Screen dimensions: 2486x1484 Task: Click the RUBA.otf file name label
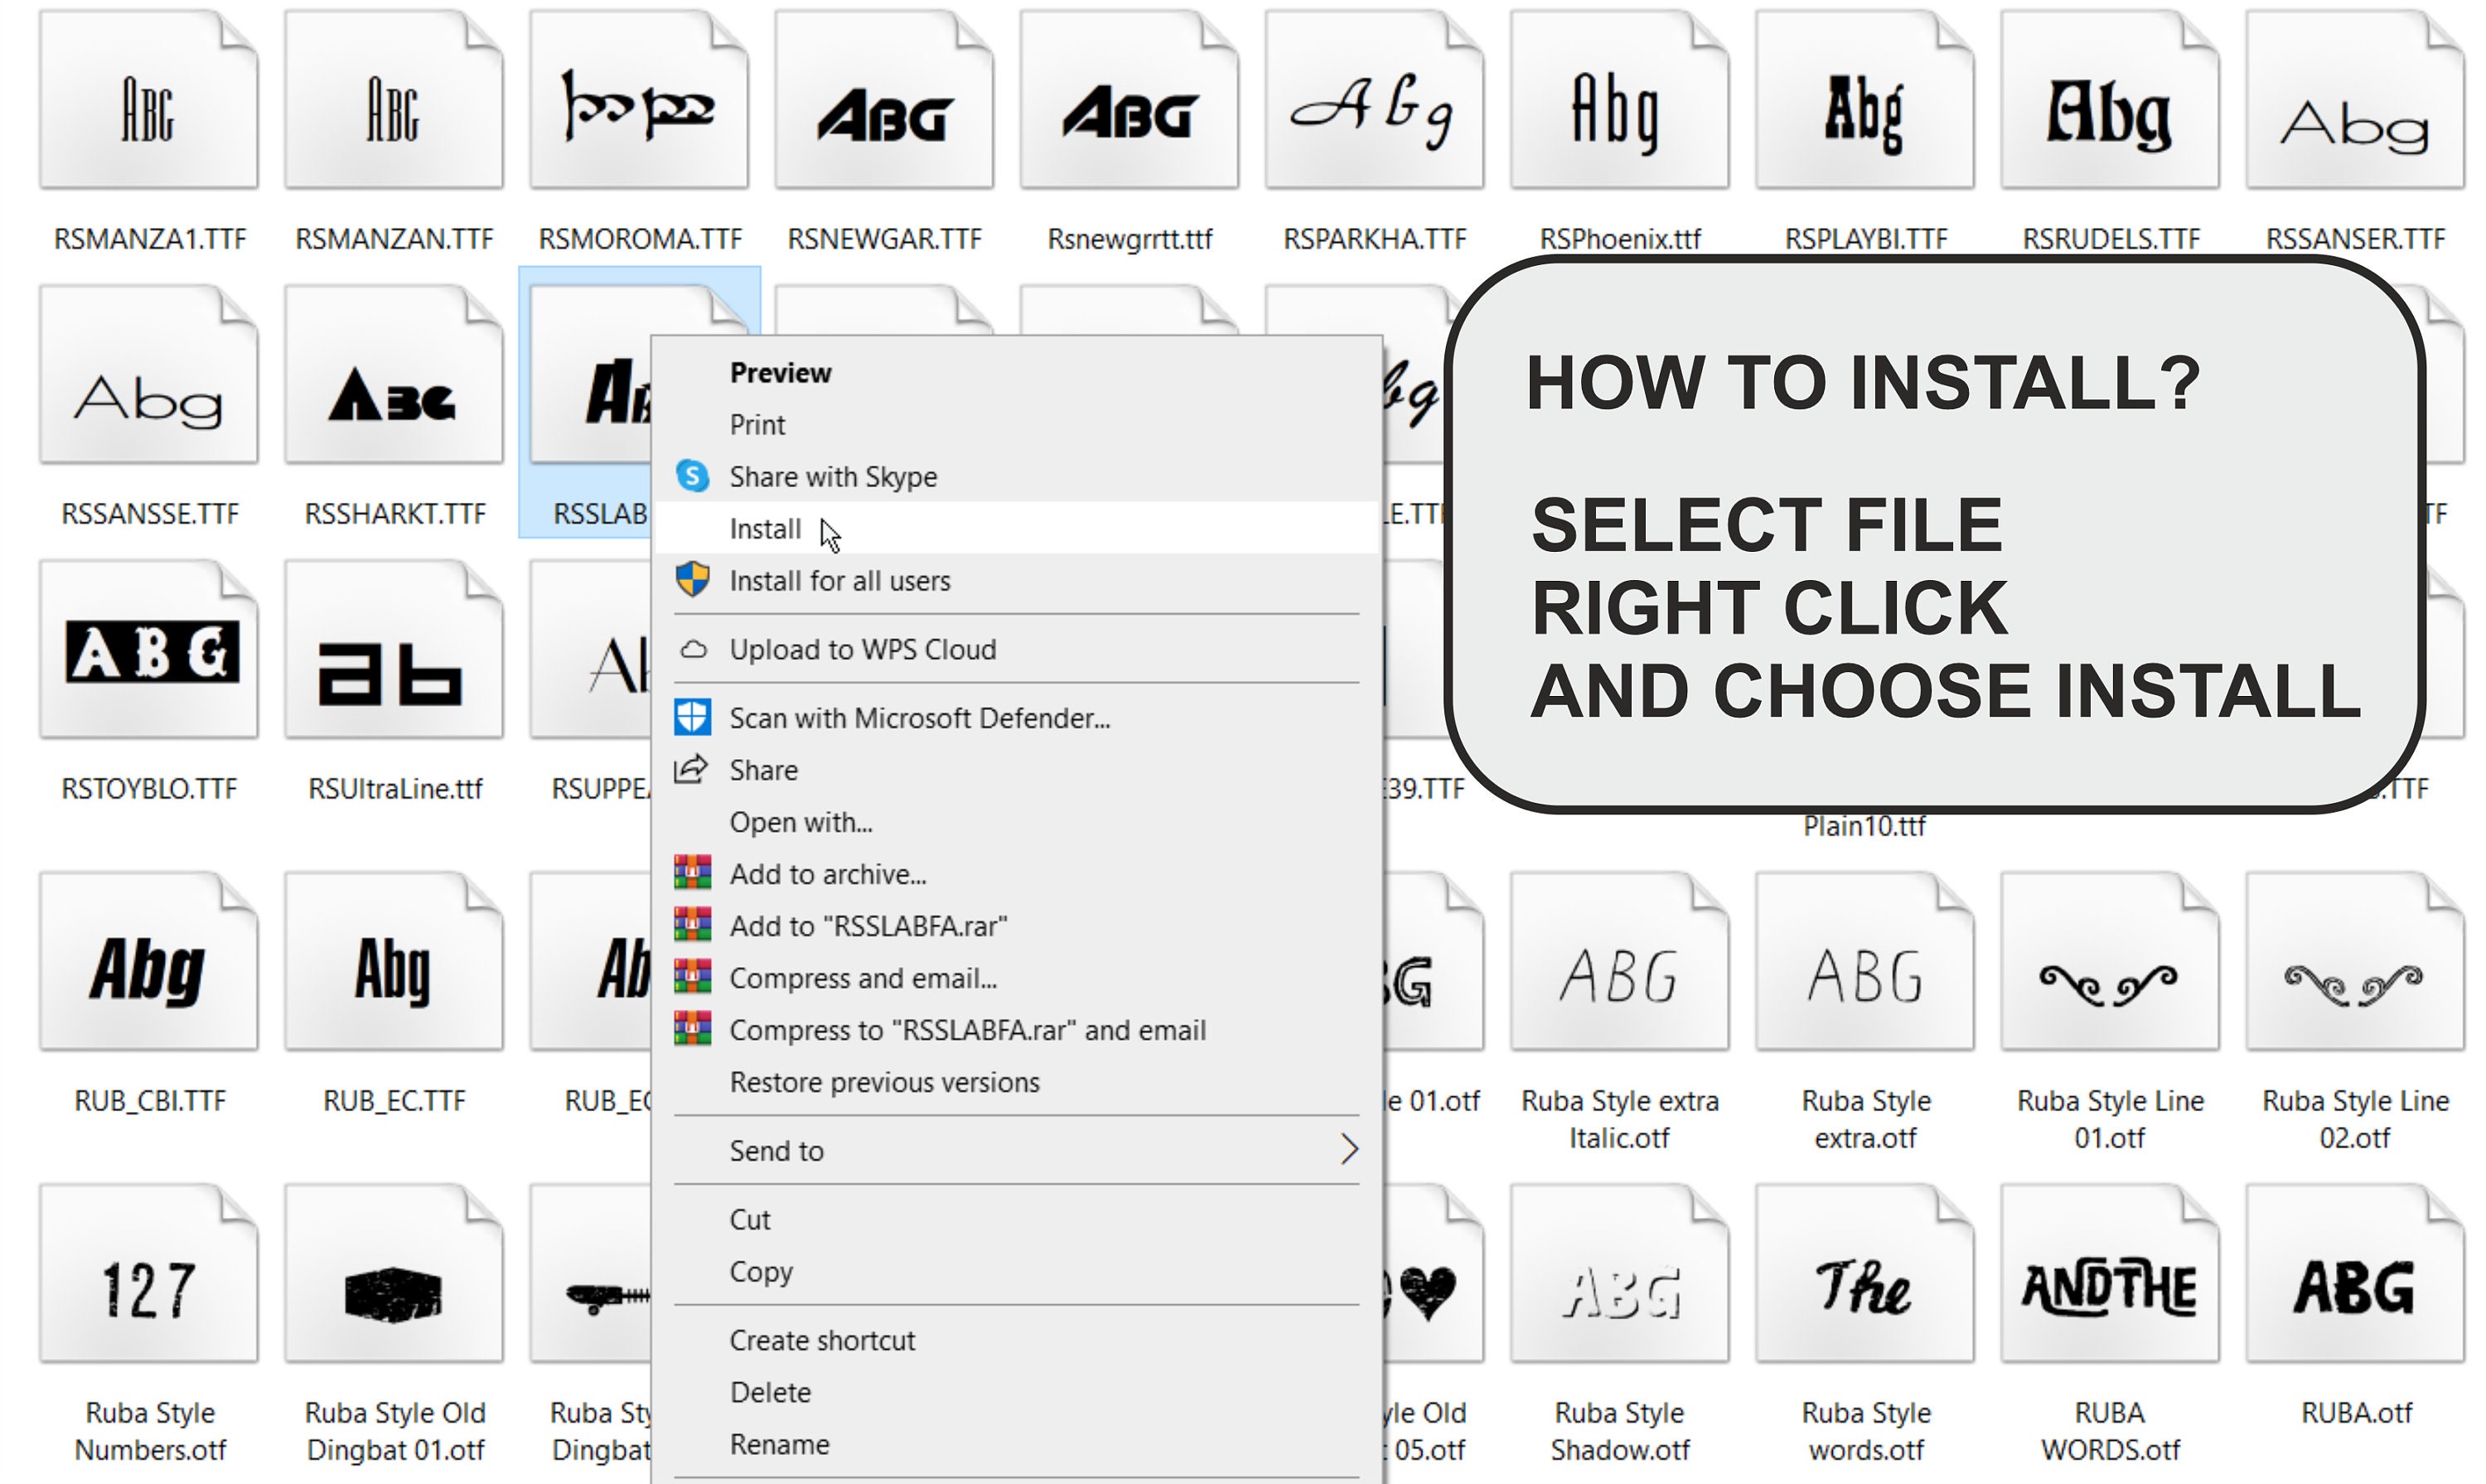pyautogui.click(x=2356, y=1412)
